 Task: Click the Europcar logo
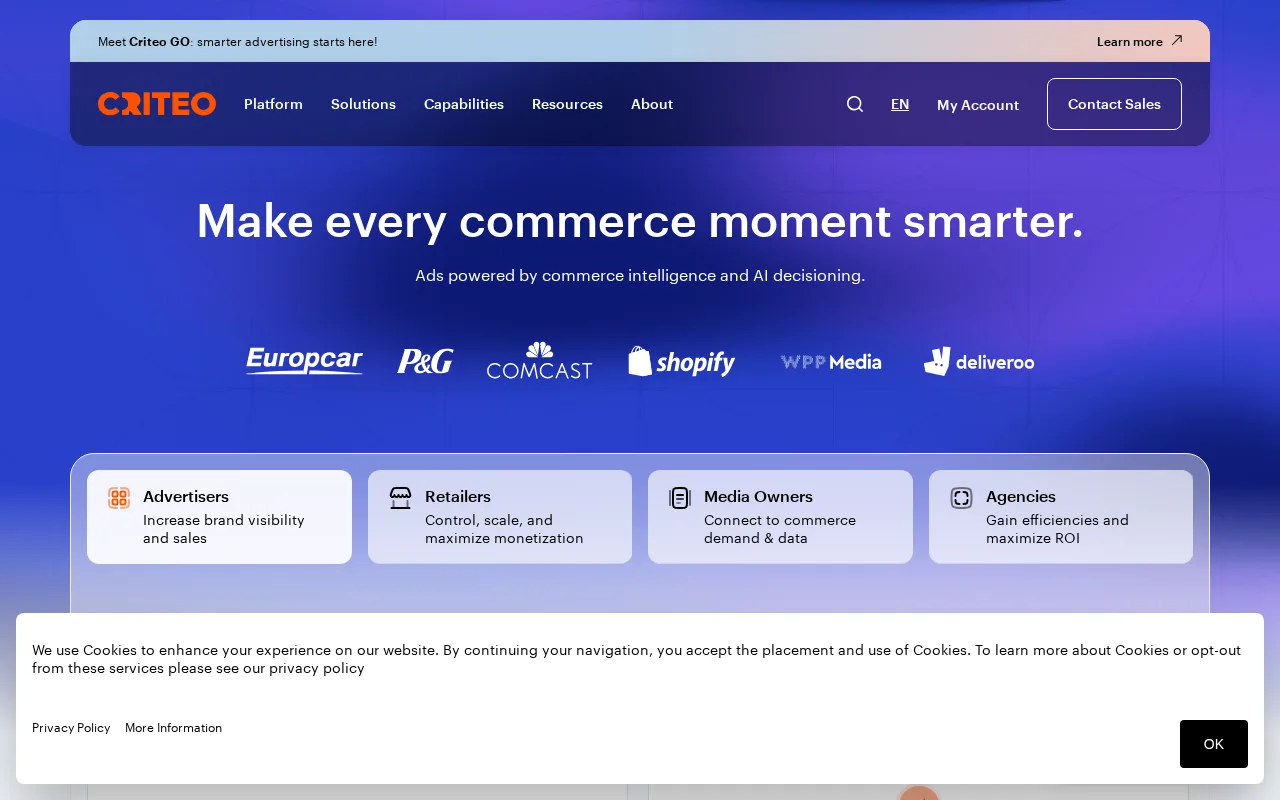coord(305,361)
